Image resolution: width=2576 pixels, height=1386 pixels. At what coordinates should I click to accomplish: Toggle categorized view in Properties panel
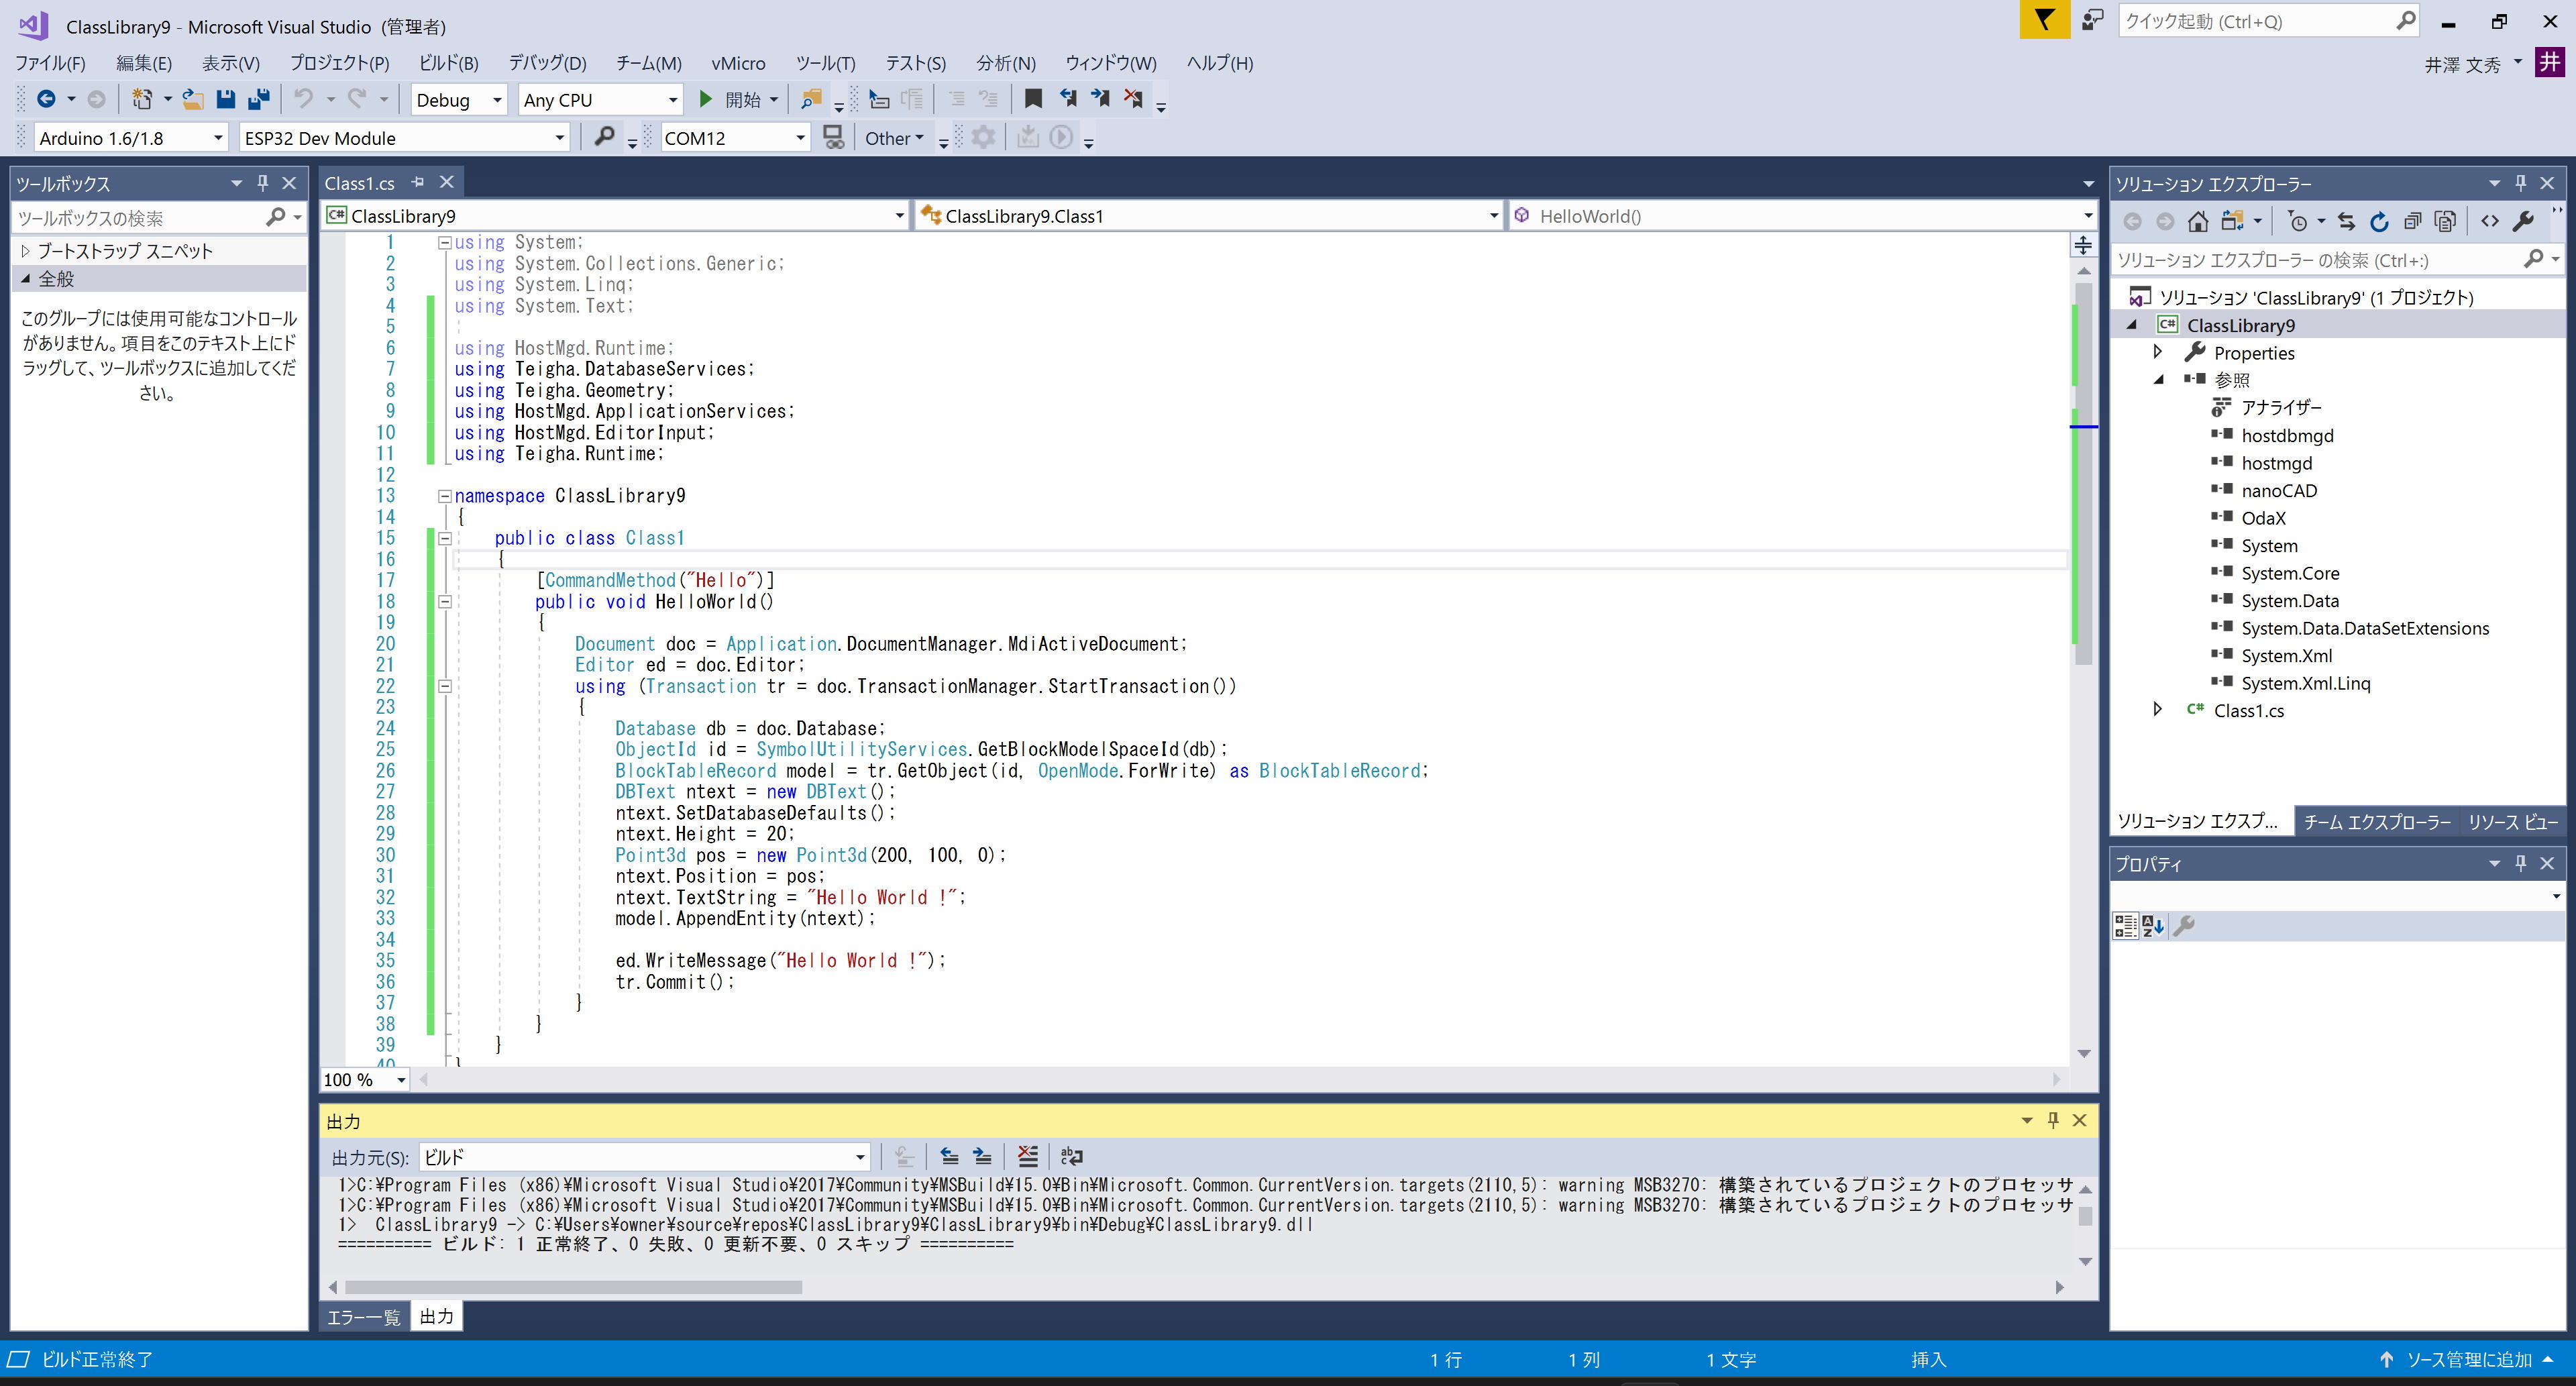tap(2125, 926)
